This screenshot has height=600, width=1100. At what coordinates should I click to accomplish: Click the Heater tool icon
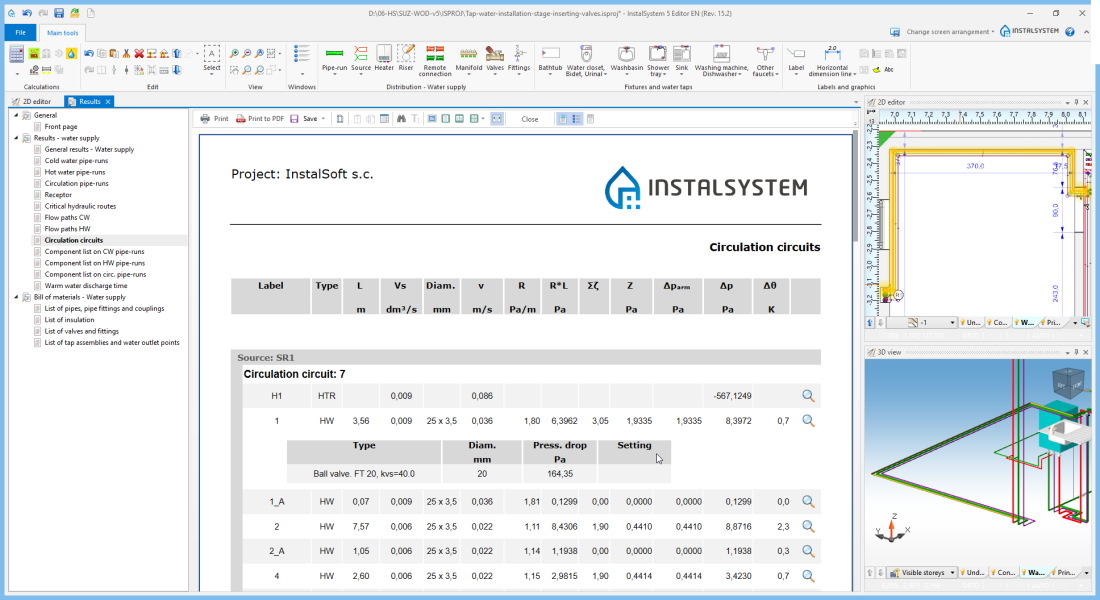pos(384,55)
